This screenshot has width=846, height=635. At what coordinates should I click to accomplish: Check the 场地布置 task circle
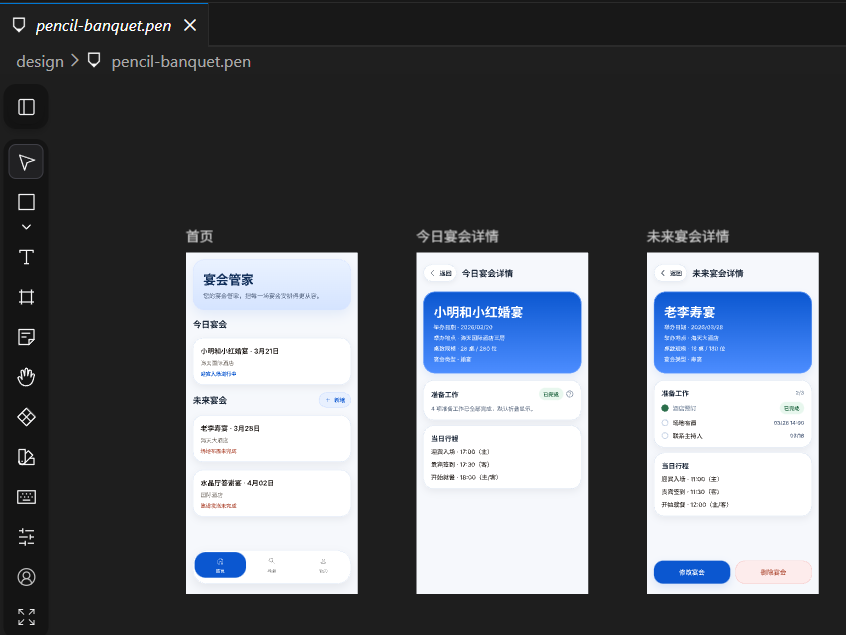coord(665,422)
